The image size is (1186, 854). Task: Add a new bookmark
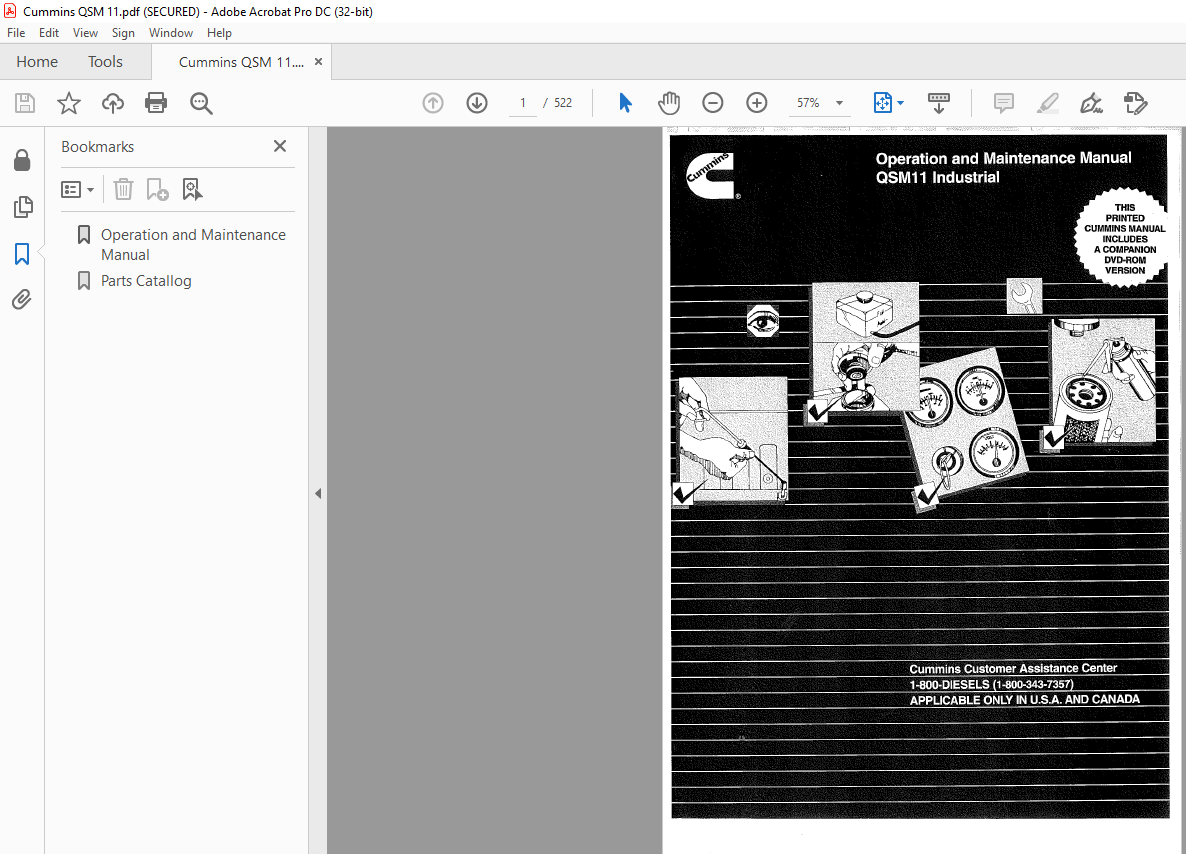[x=157, y=189]
